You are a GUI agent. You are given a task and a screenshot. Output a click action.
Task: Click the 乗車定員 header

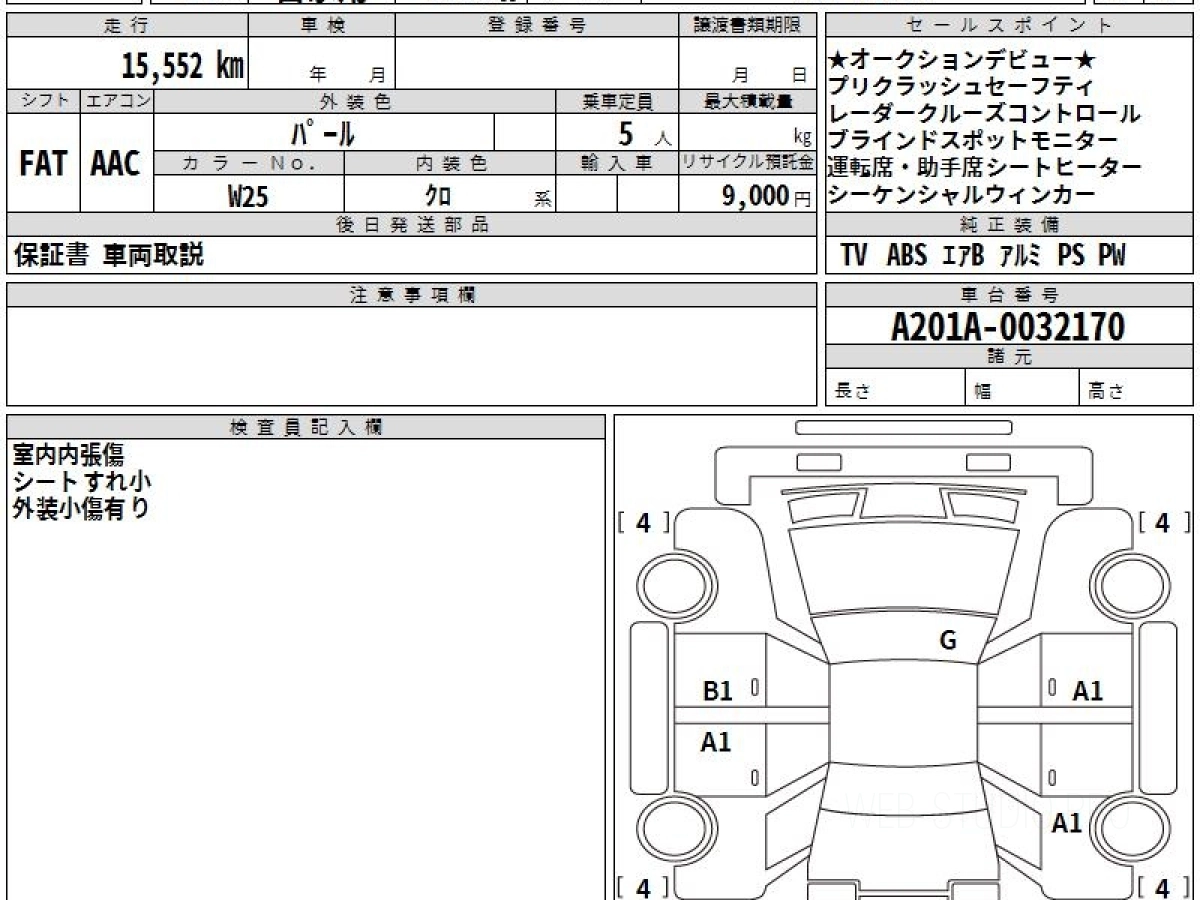(x=617, y=101)
